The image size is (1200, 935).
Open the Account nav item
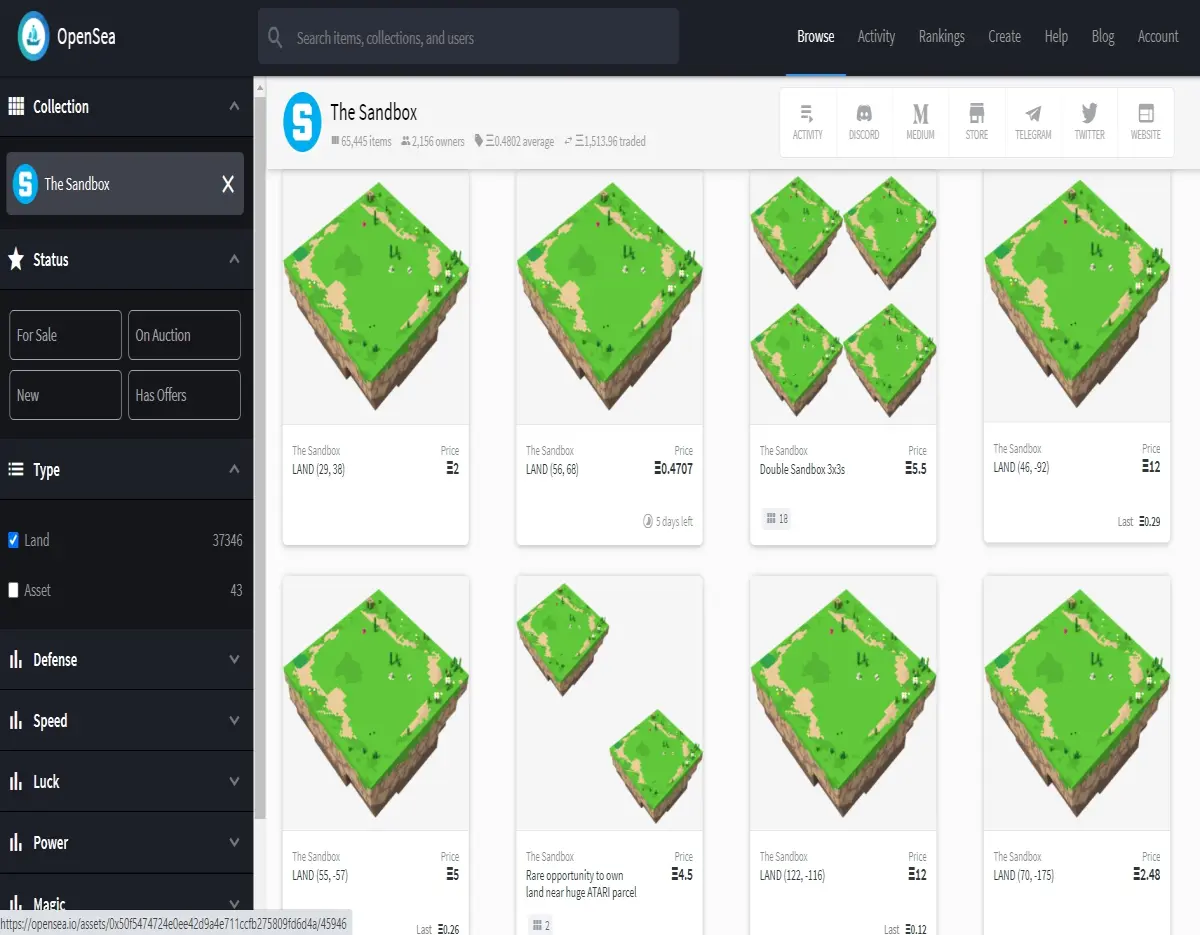pyautogui.click(x=1158, y=37)
